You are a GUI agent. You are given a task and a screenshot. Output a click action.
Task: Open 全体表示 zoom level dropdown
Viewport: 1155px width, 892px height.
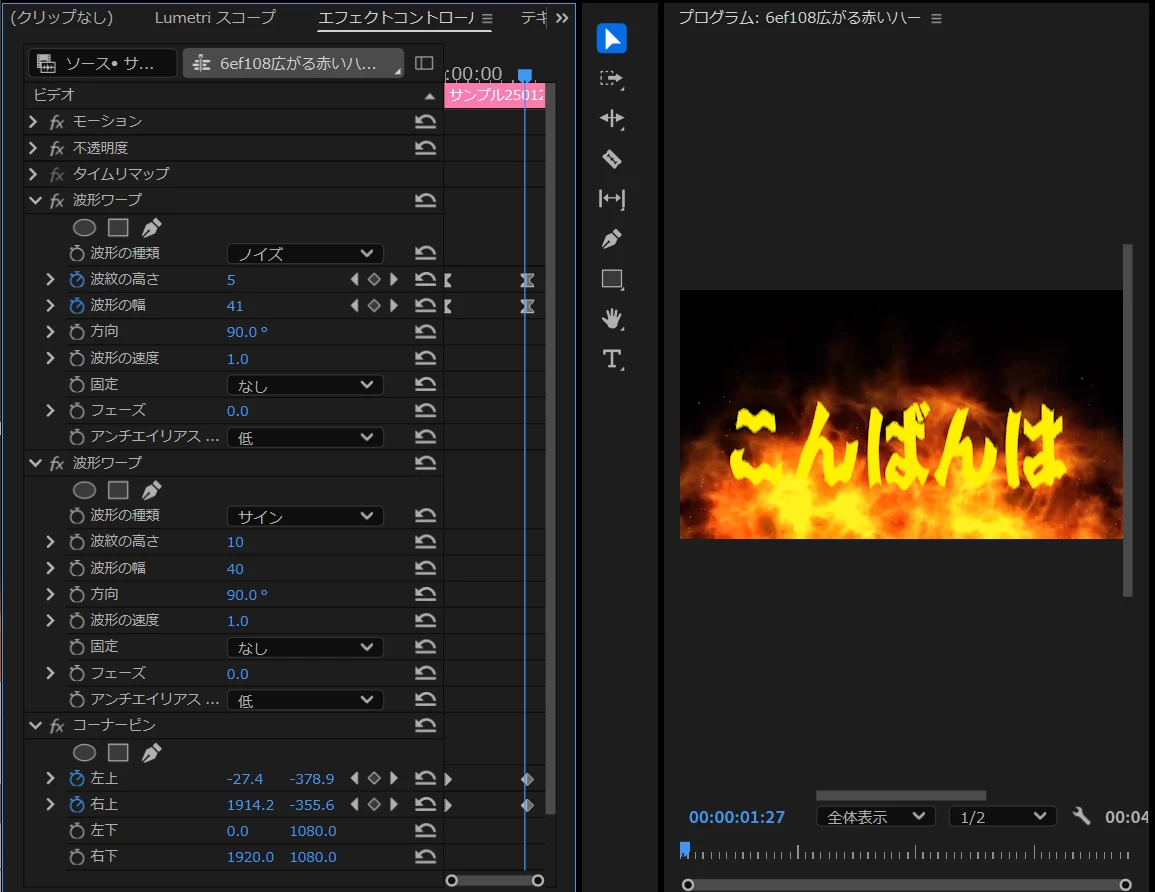(876, 816)
